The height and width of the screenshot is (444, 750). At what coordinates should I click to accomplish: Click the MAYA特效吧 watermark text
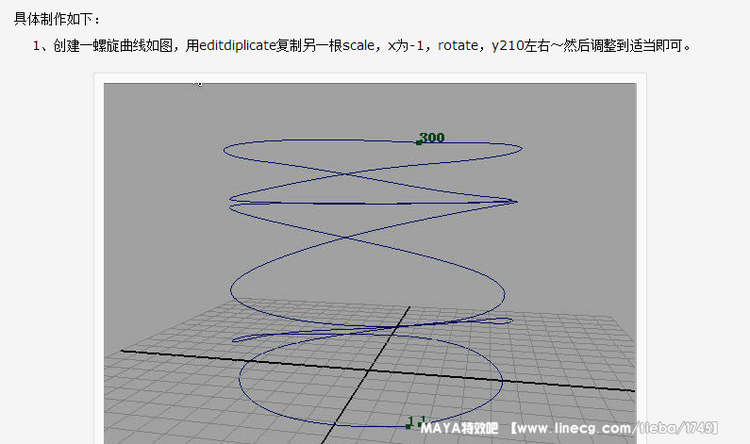point(461,429)
